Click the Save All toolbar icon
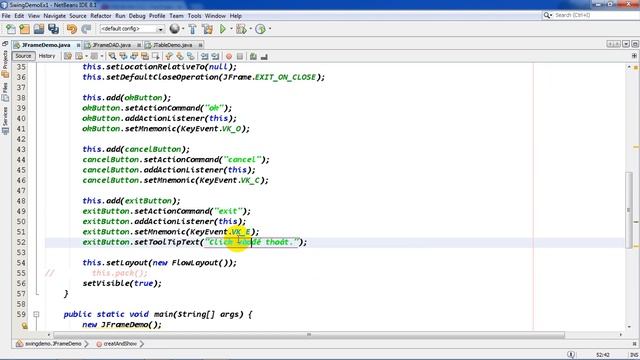This screenshot has height=360, width=640. click(53, 29)
